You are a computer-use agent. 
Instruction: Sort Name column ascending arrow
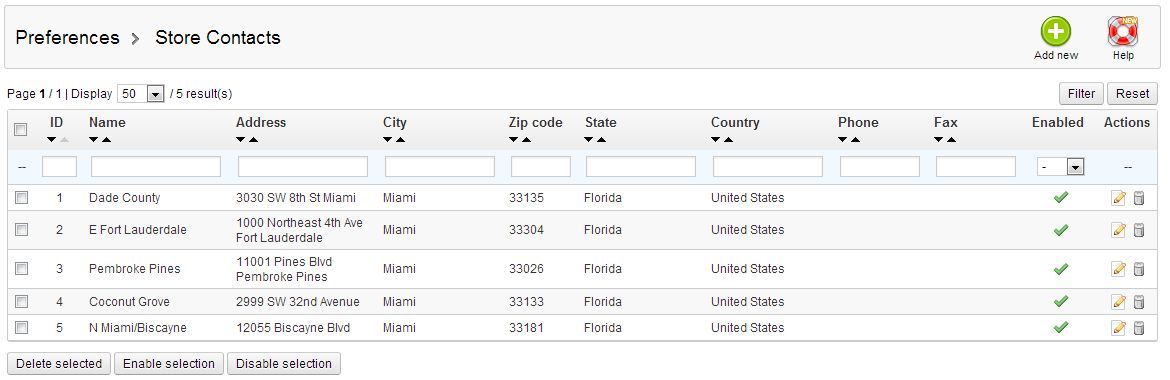(x=107, y=140)
